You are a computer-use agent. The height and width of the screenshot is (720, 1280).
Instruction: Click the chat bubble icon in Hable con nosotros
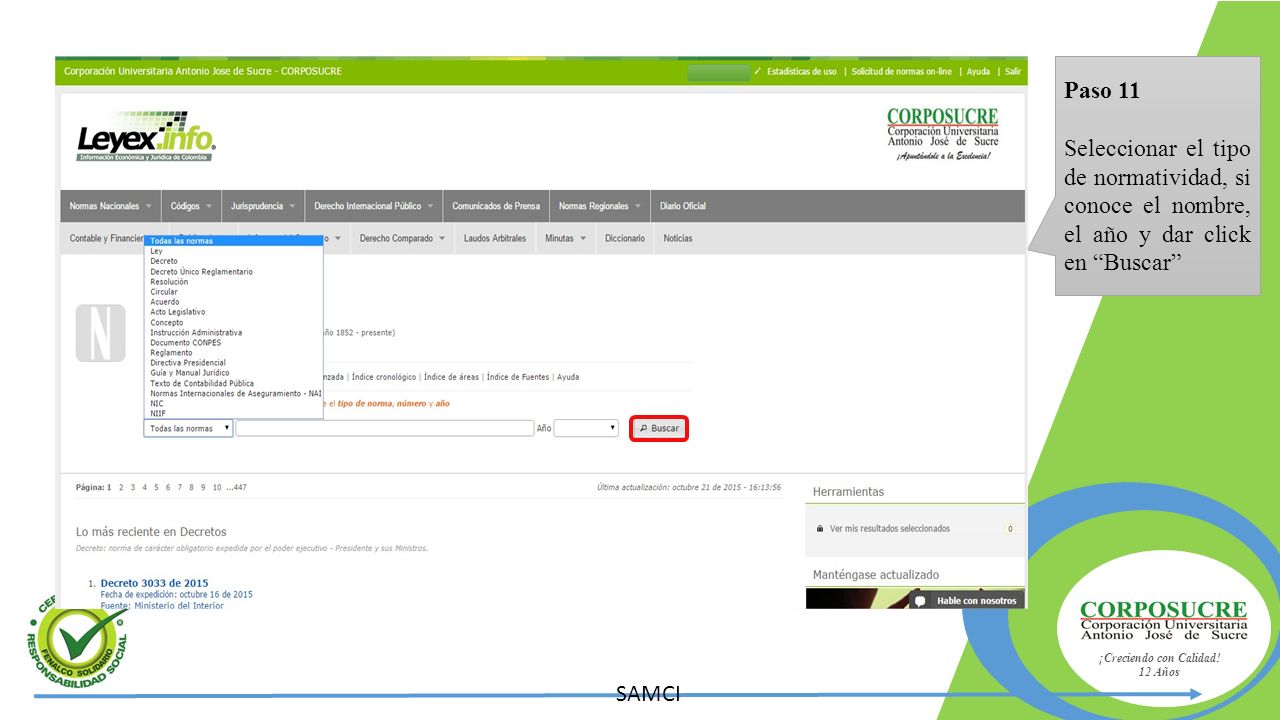pyautogui.click(x=921, y=601)
